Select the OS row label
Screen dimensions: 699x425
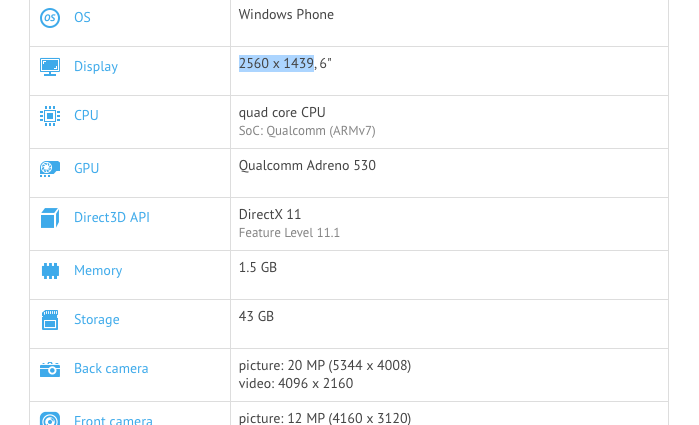point(82,18)
